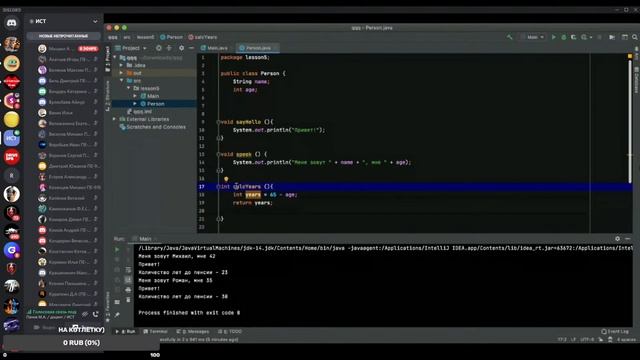The height and width of the screenshot is (360, 640).
Task: Run with coverage icon in the toolbar
Action: coord(573,37)
